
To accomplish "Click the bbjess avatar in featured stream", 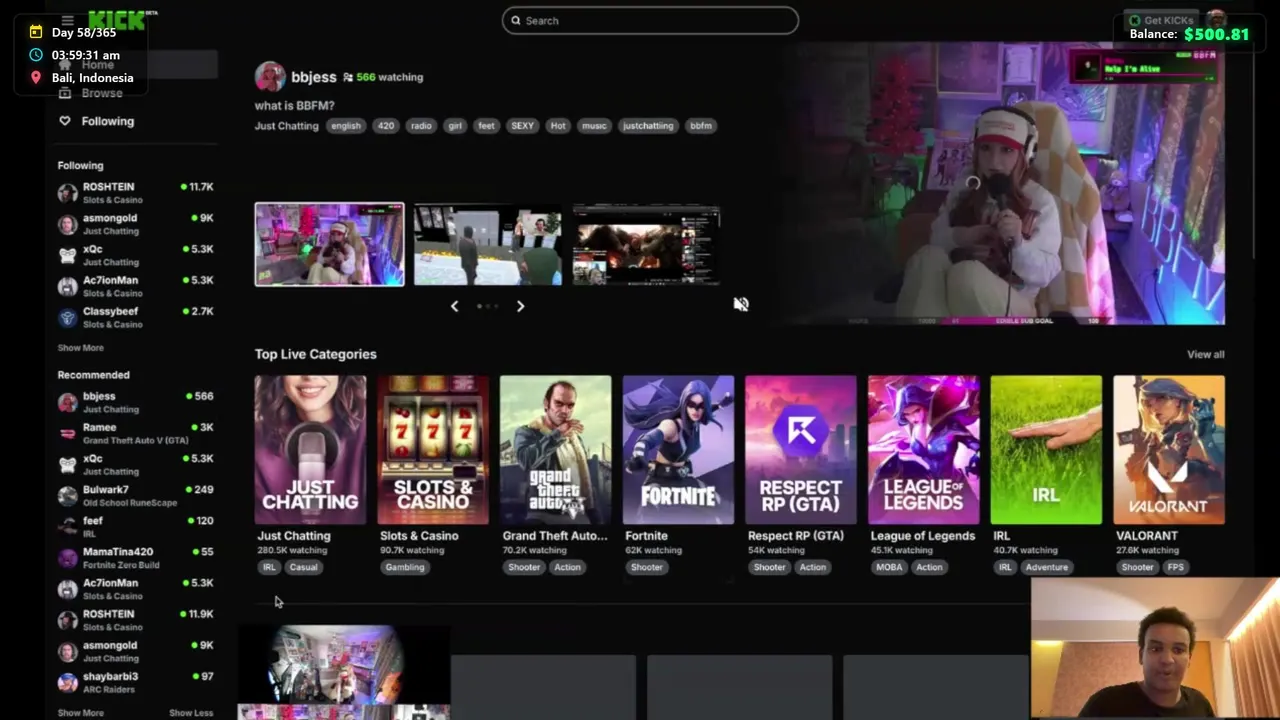I will click(270, 77).
